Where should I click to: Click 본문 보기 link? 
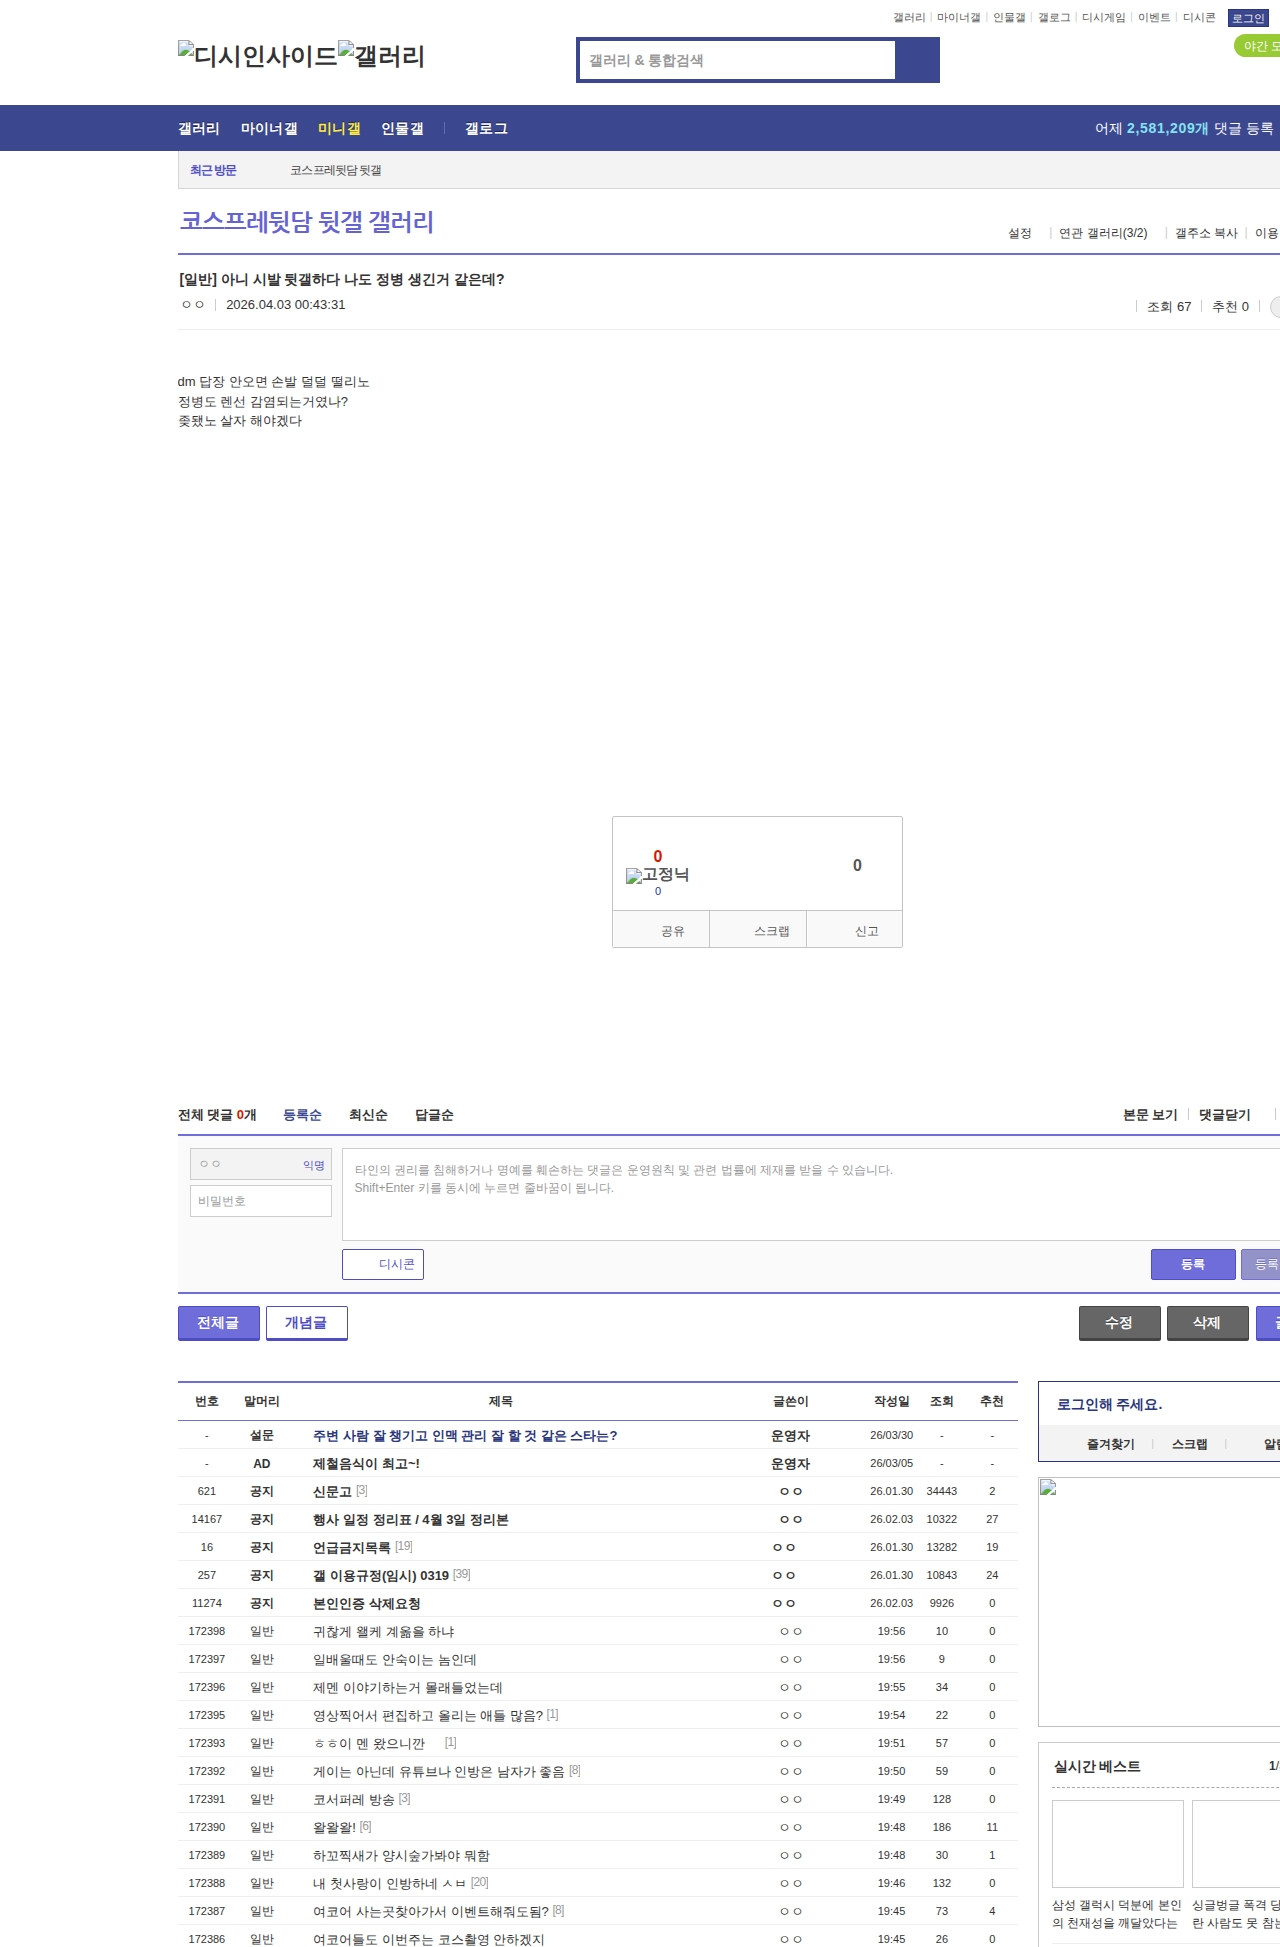[x=1150, y=1115]
